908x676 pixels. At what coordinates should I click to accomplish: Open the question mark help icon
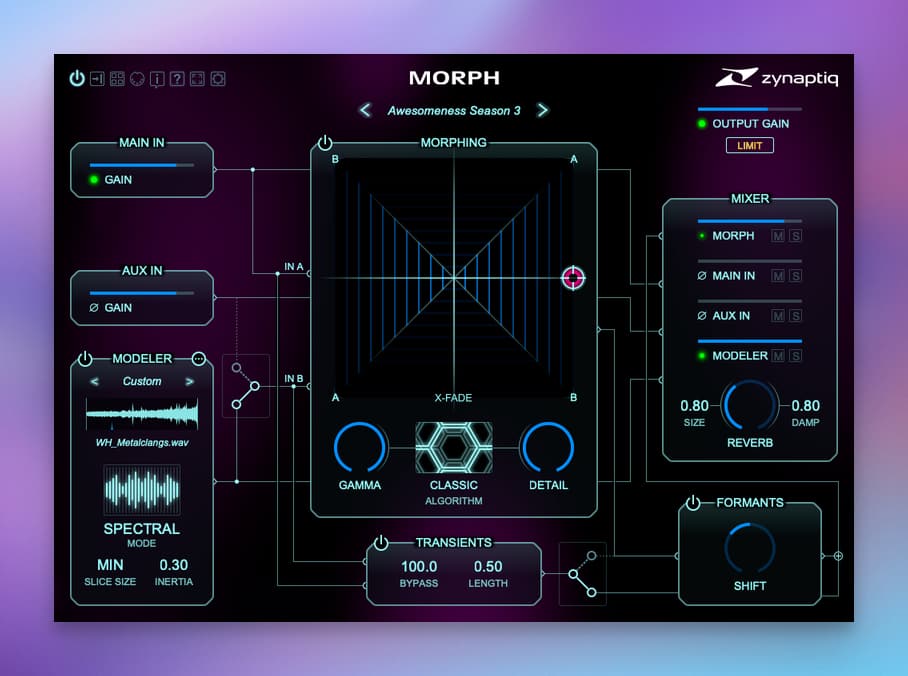point(177,79)
